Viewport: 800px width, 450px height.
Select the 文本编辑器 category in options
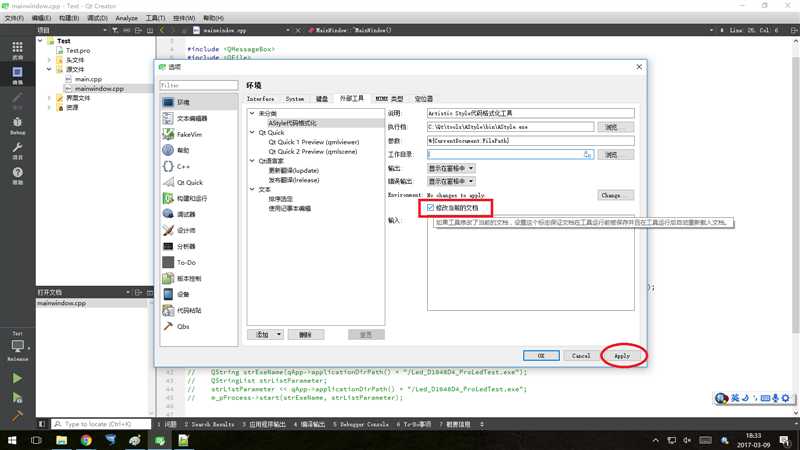(198, 118)
